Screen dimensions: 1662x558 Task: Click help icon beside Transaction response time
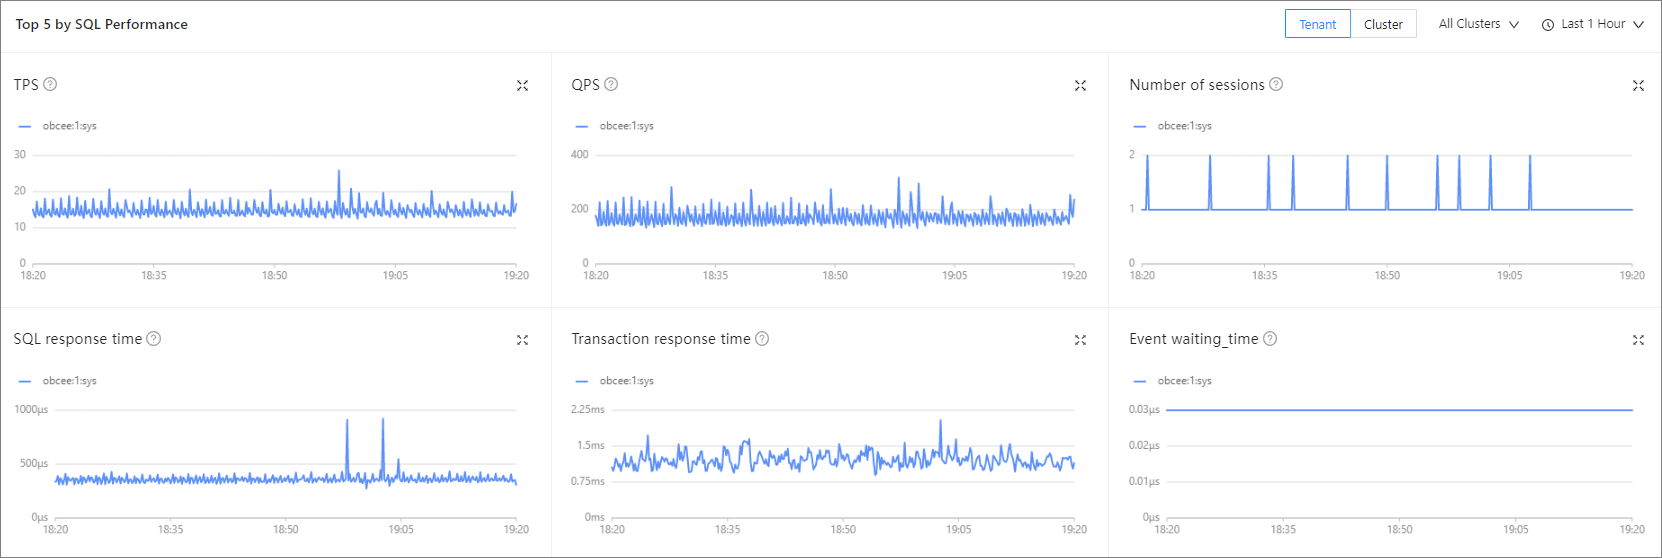click(x=762, y=339)
